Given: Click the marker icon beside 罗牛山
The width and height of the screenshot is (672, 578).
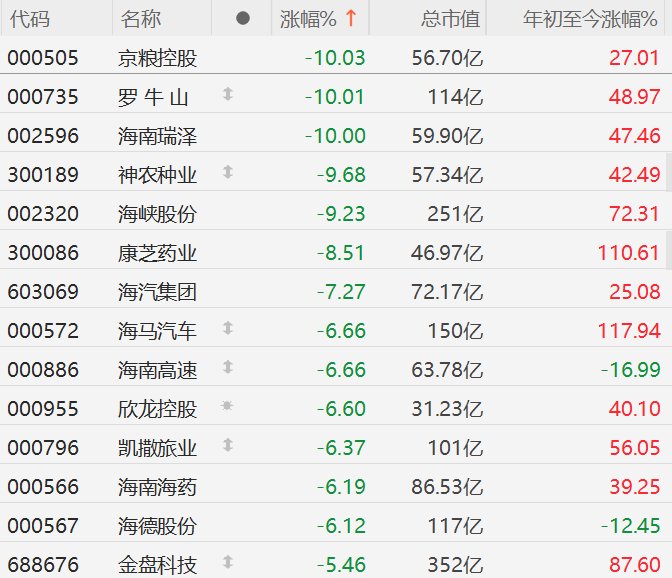Looking at the screenshot, I should (x=228, y=94).
